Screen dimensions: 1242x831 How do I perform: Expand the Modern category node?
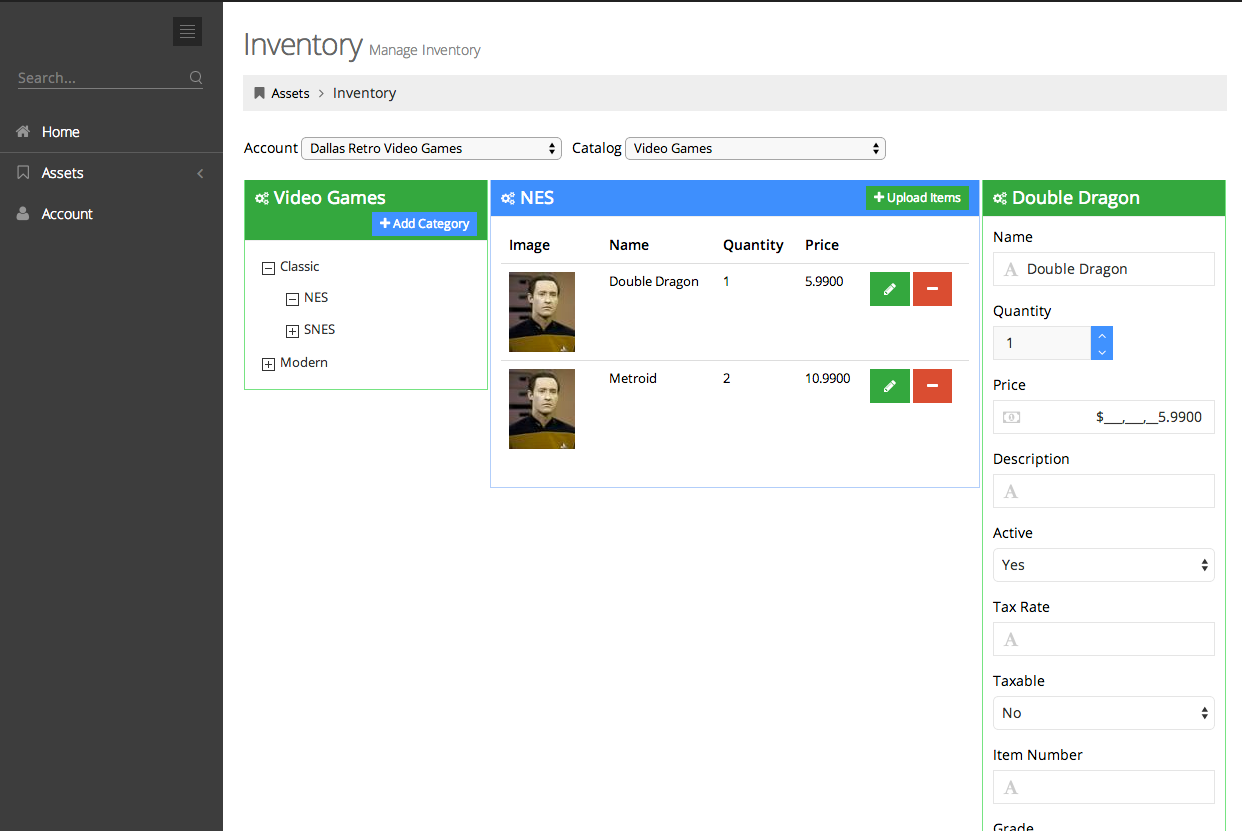(268, 364)
